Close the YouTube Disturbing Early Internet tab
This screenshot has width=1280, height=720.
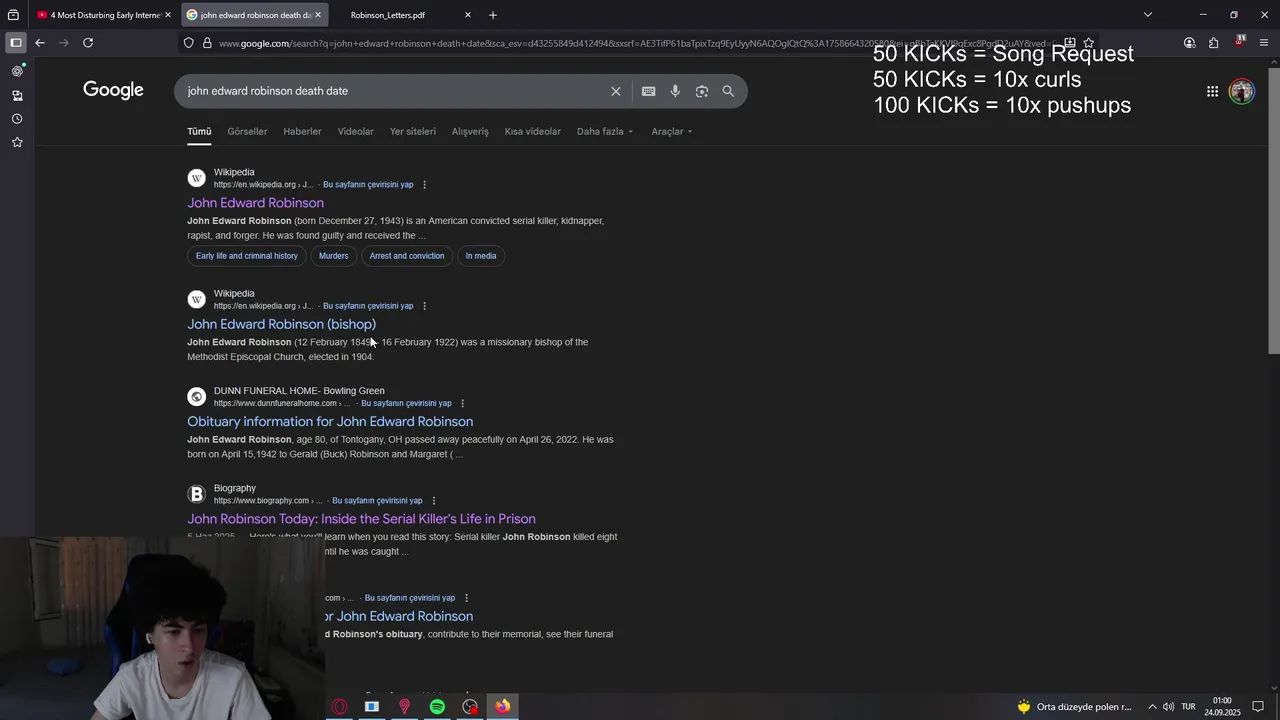[x=168, y=15]
